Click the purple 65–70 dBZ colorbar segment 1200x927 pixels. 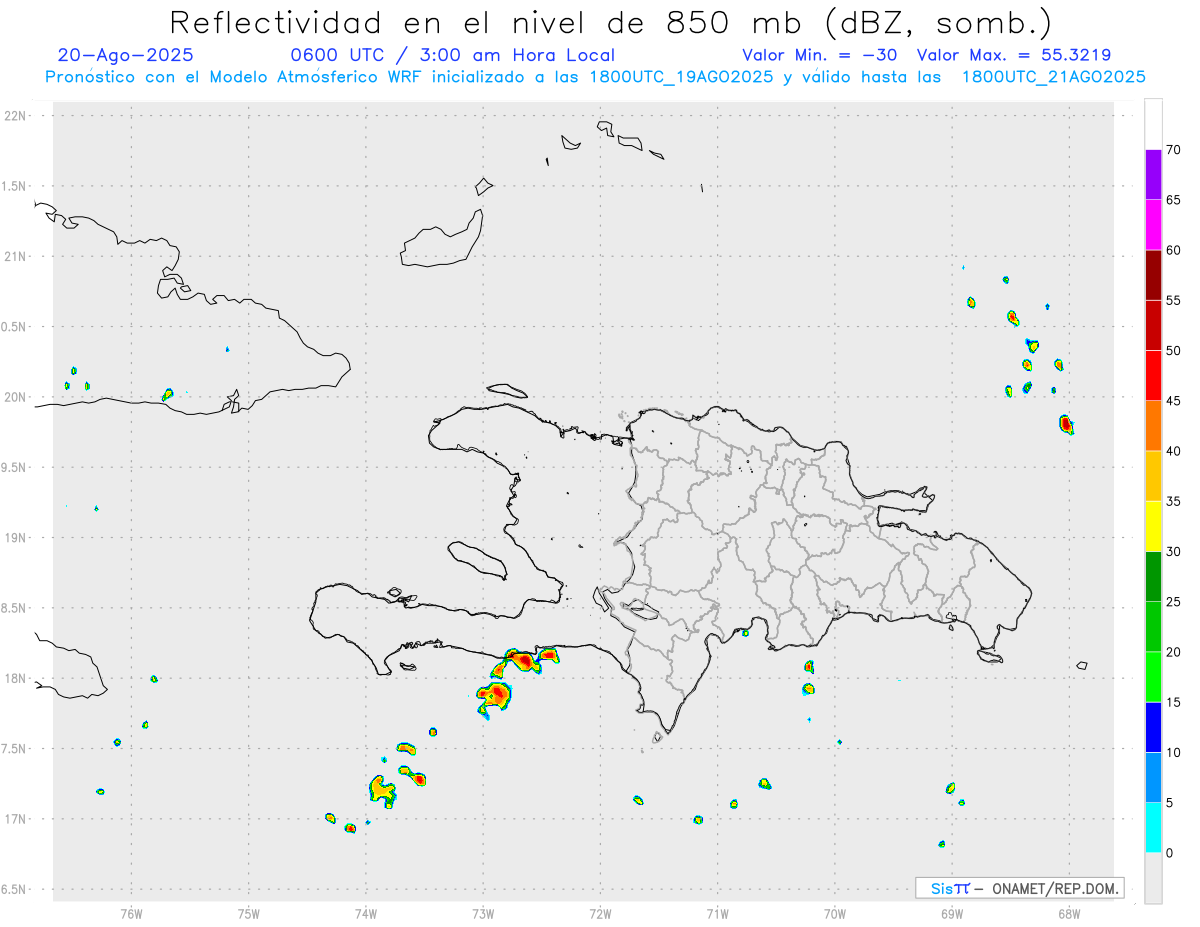click(x=1153, y=175)
